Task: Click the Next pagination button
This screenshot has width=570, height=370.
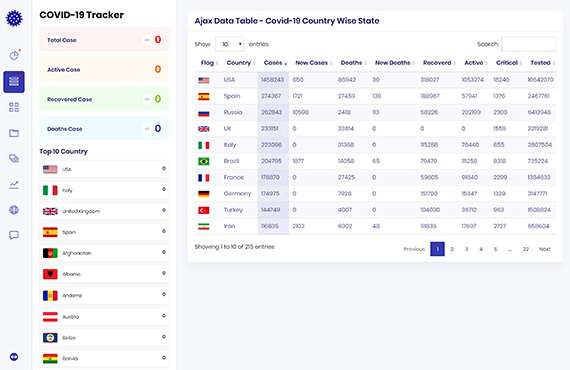Action: pos(545,249)
